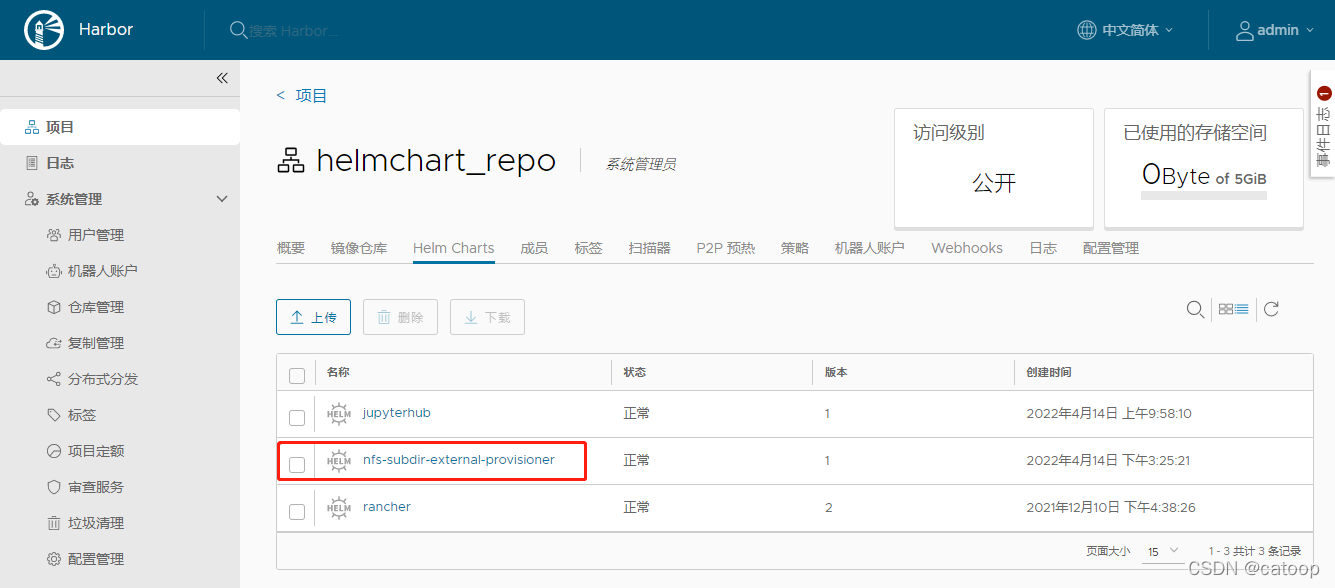This screenshot has height=588, width=1335.
Task: Click the Helm icon for jupyterhub
Action: [339, 414]
